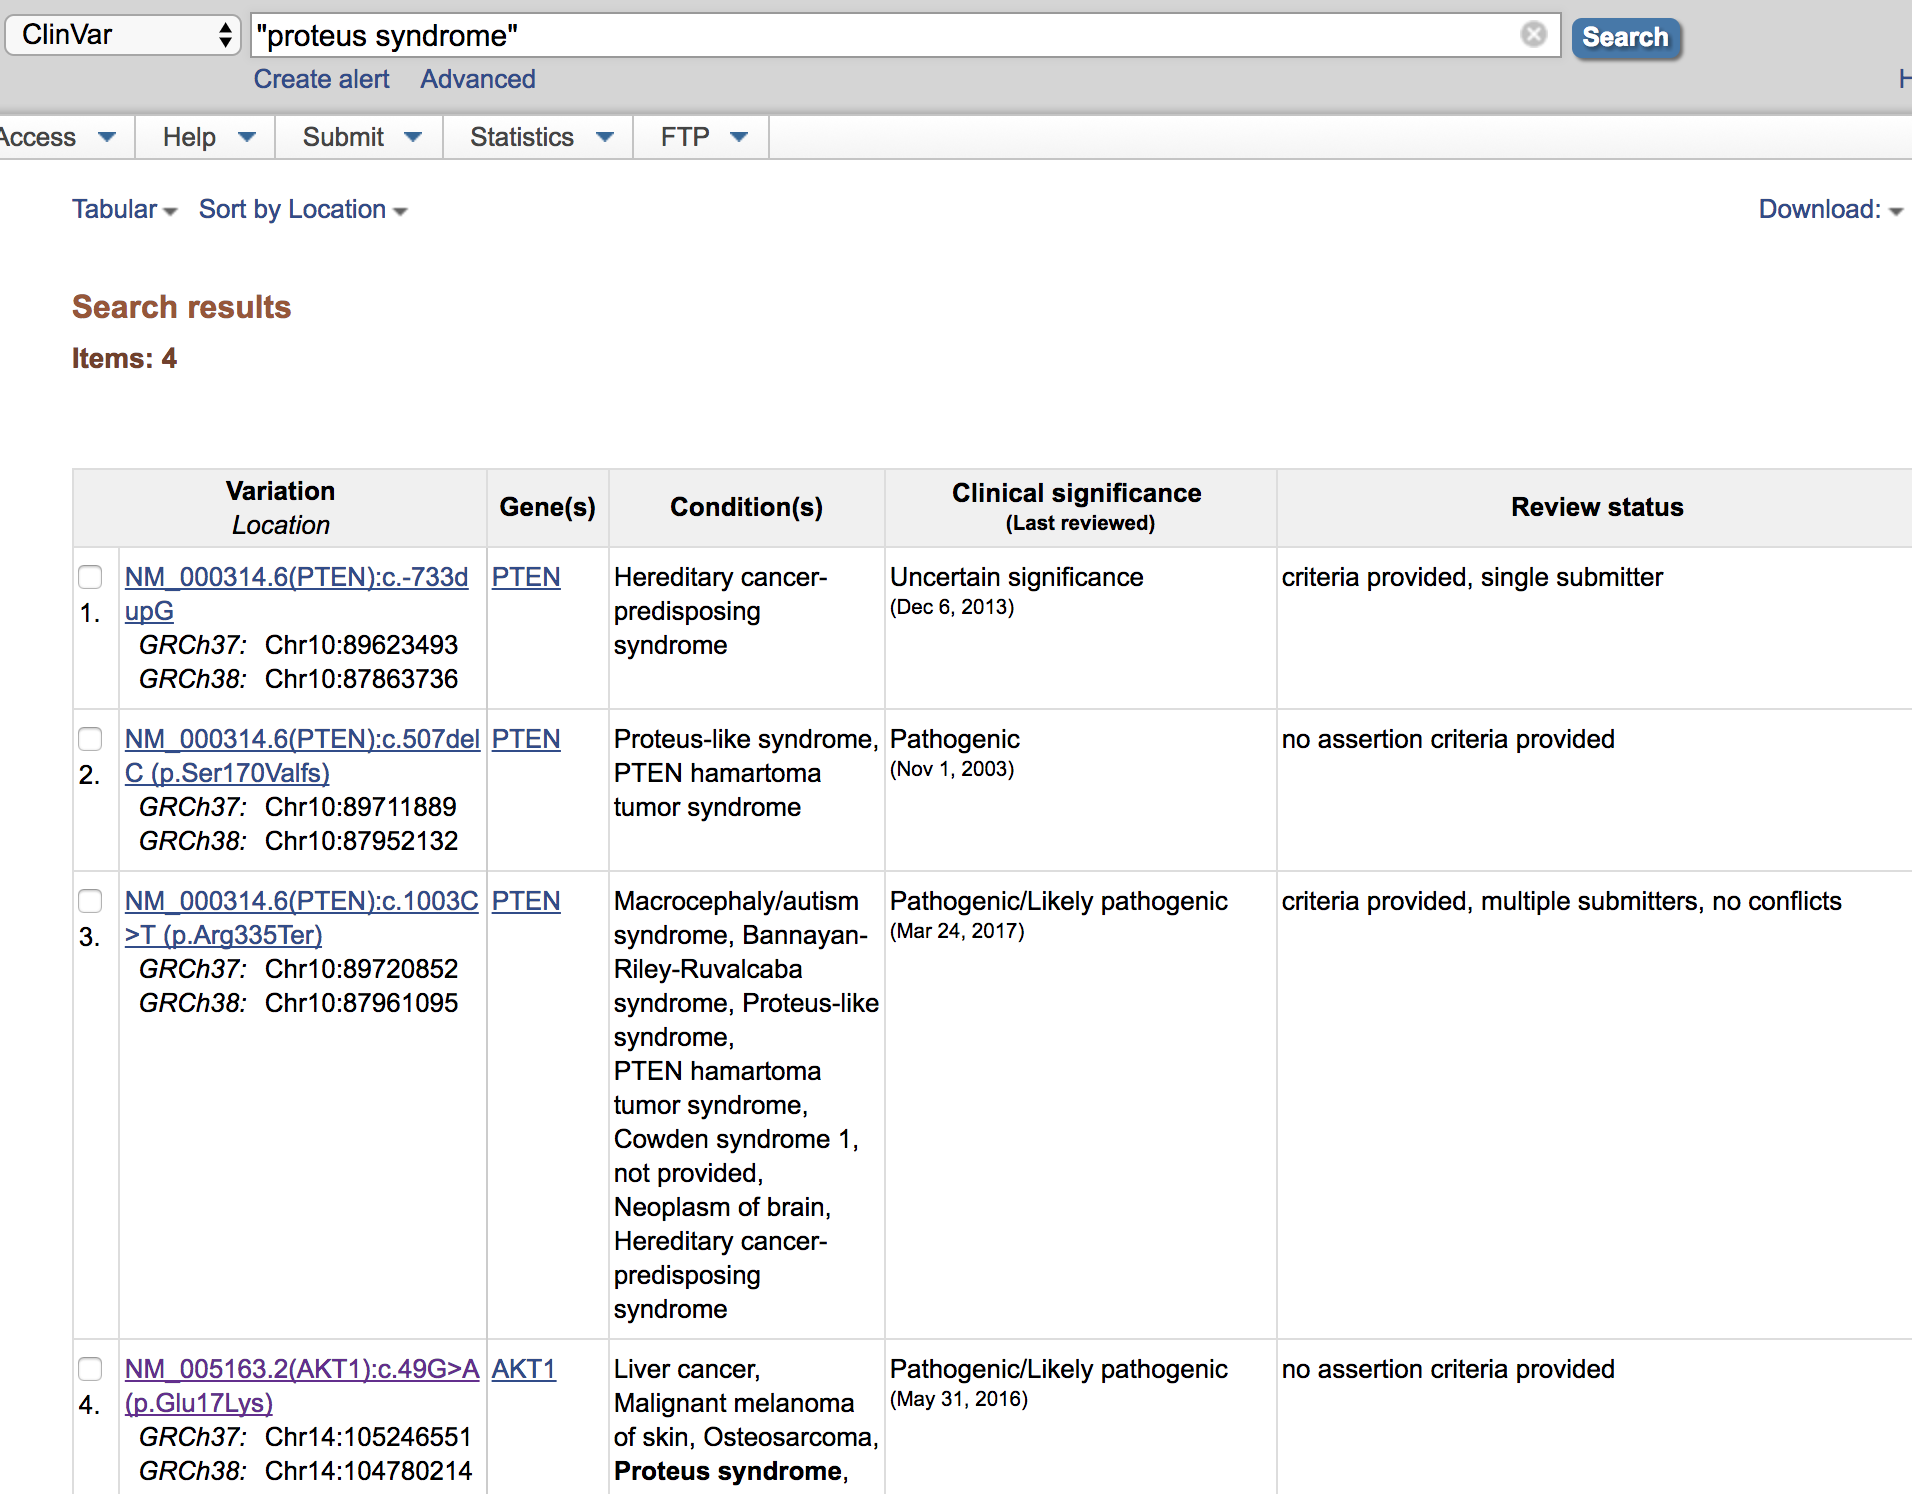Check the box for result 3 p.Arg335Ter
Viewport: 1912px width, 1494px height.
point(90,901)
